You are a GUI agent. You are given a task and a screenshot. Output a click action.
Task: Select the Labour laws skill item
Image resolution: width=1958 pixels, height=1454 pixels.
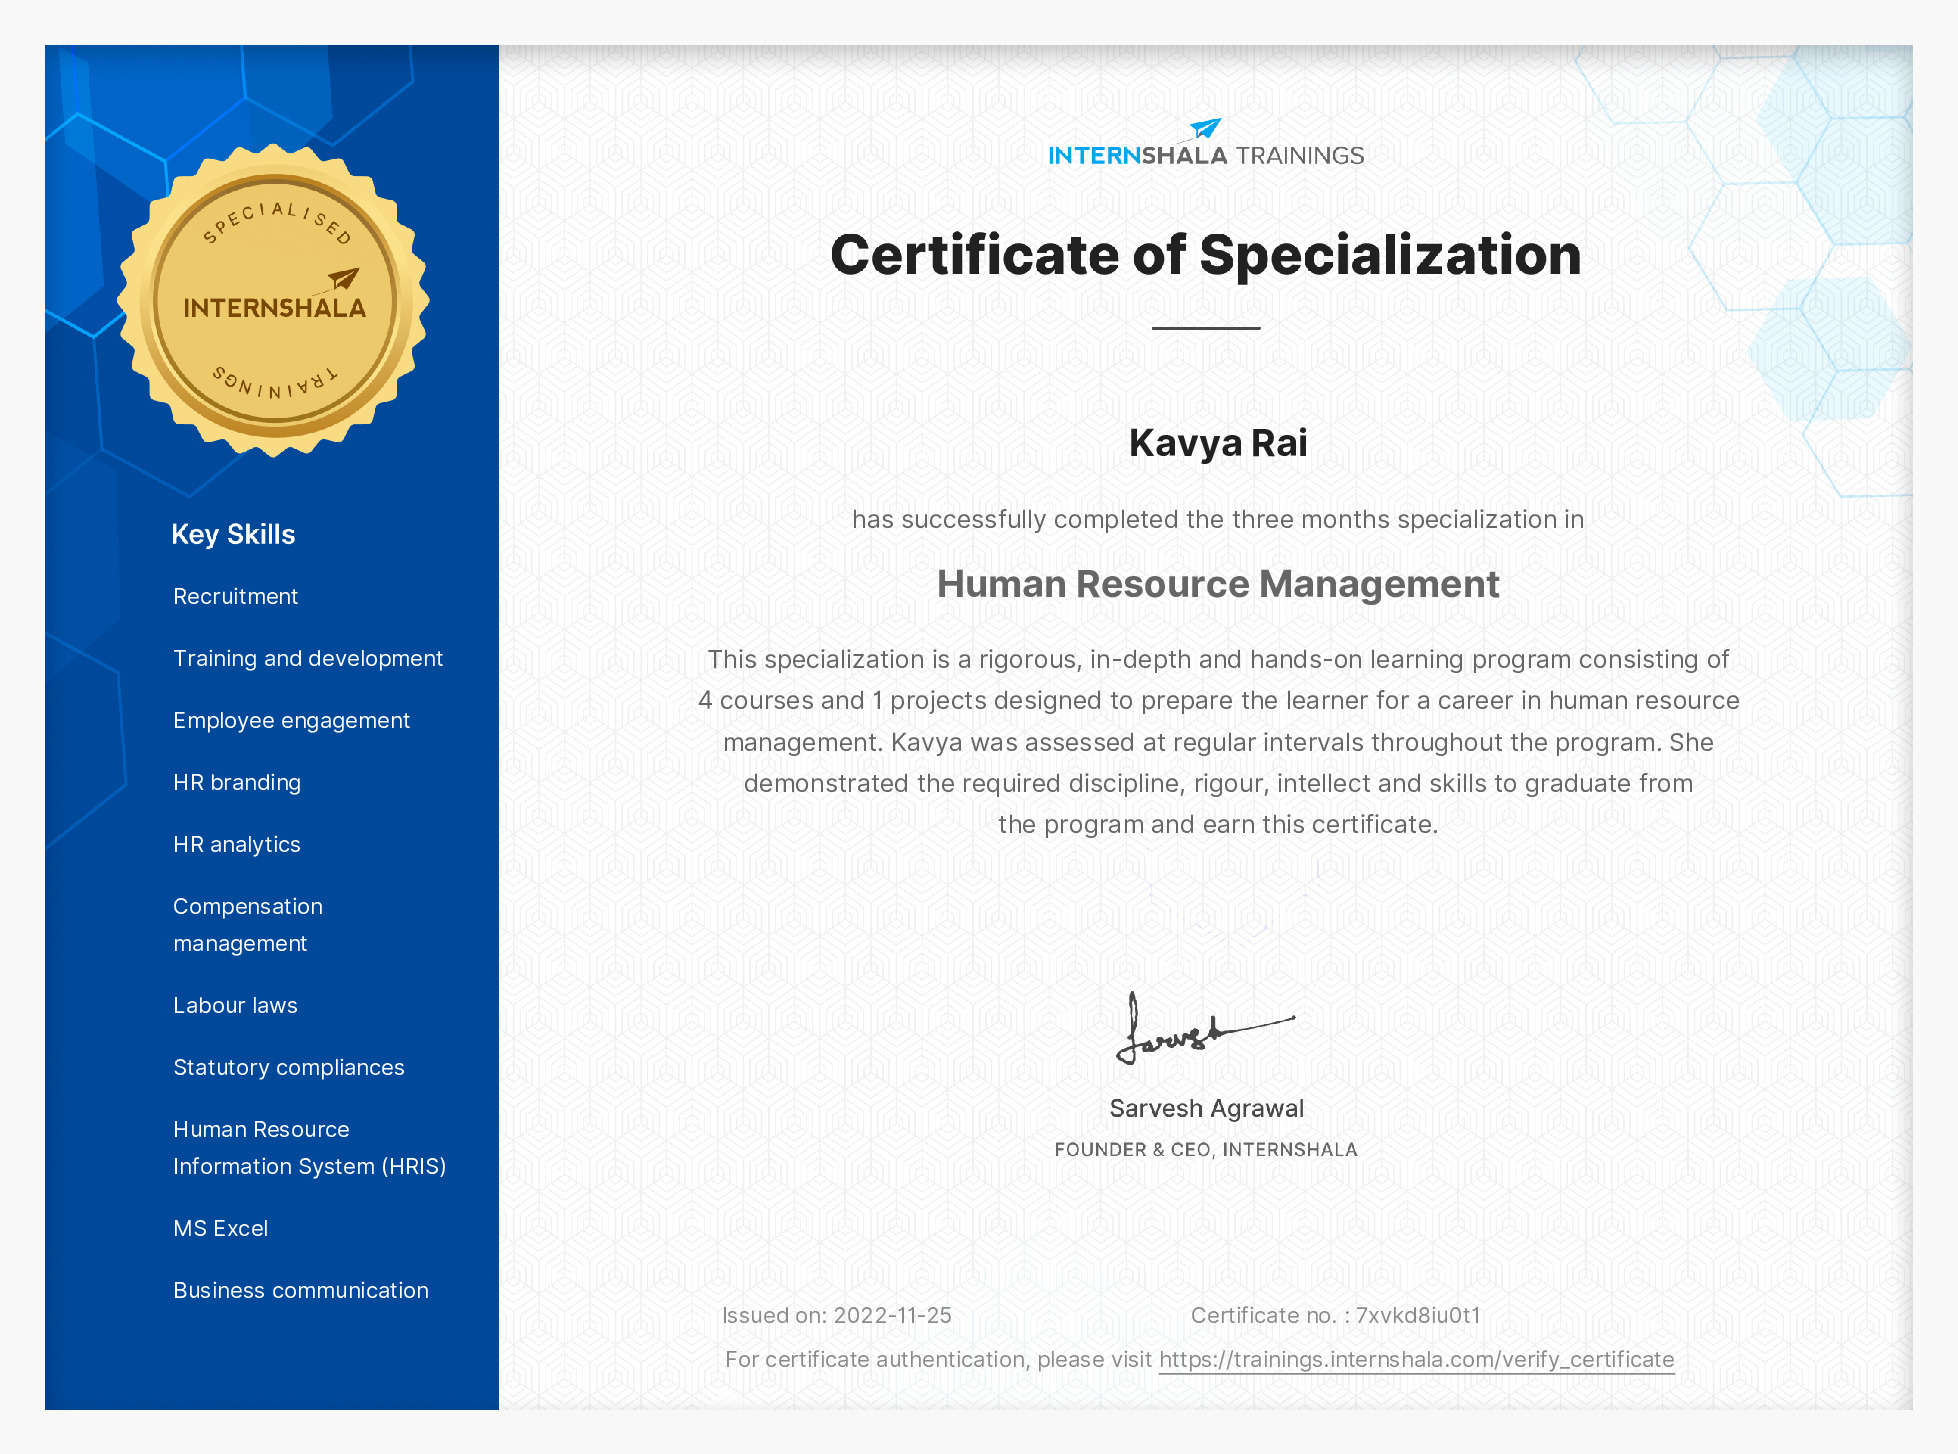pos(235,1005)
